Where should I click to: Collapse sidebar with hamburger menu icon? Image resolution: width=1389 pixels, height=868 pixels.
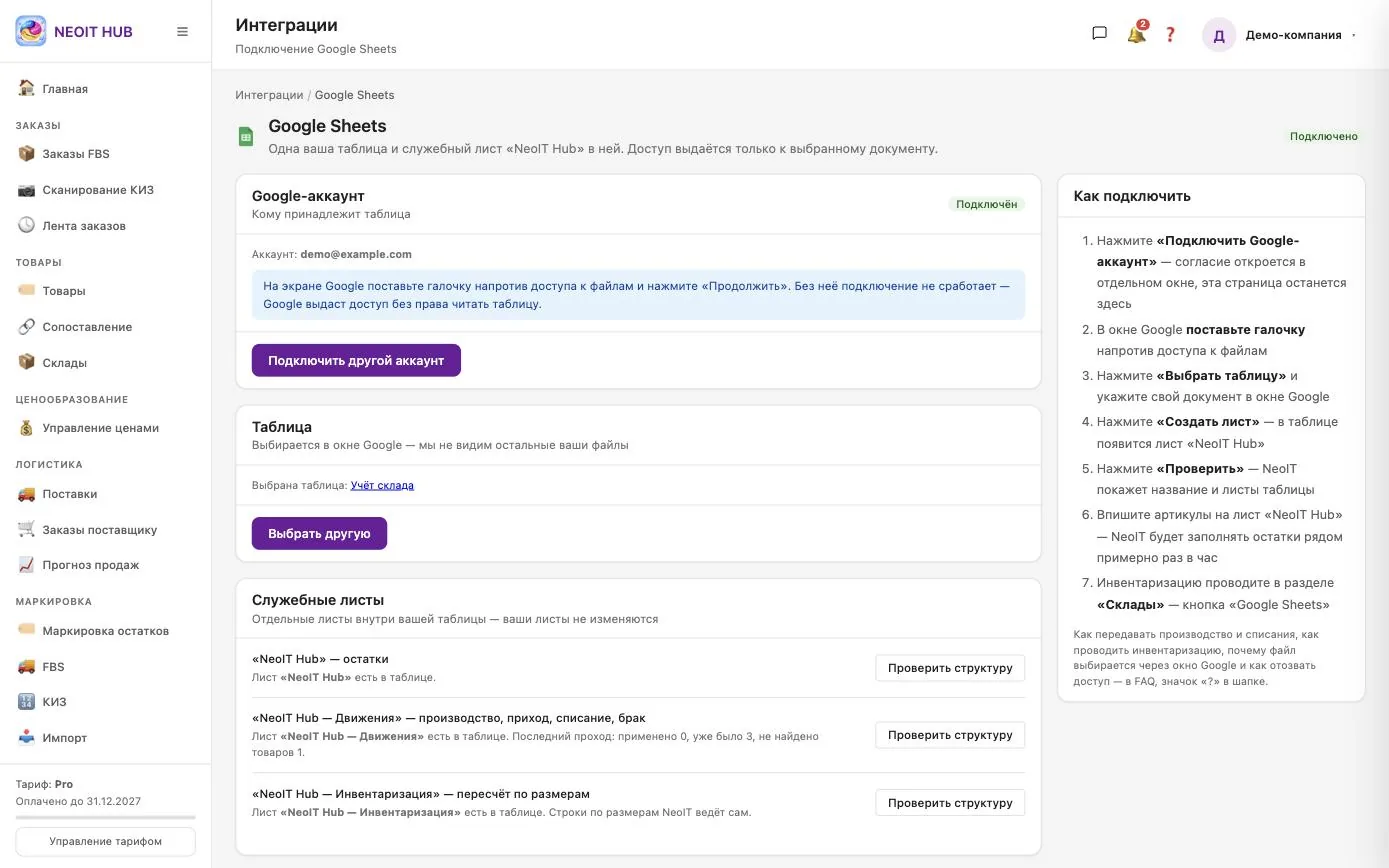click(182, 32)
